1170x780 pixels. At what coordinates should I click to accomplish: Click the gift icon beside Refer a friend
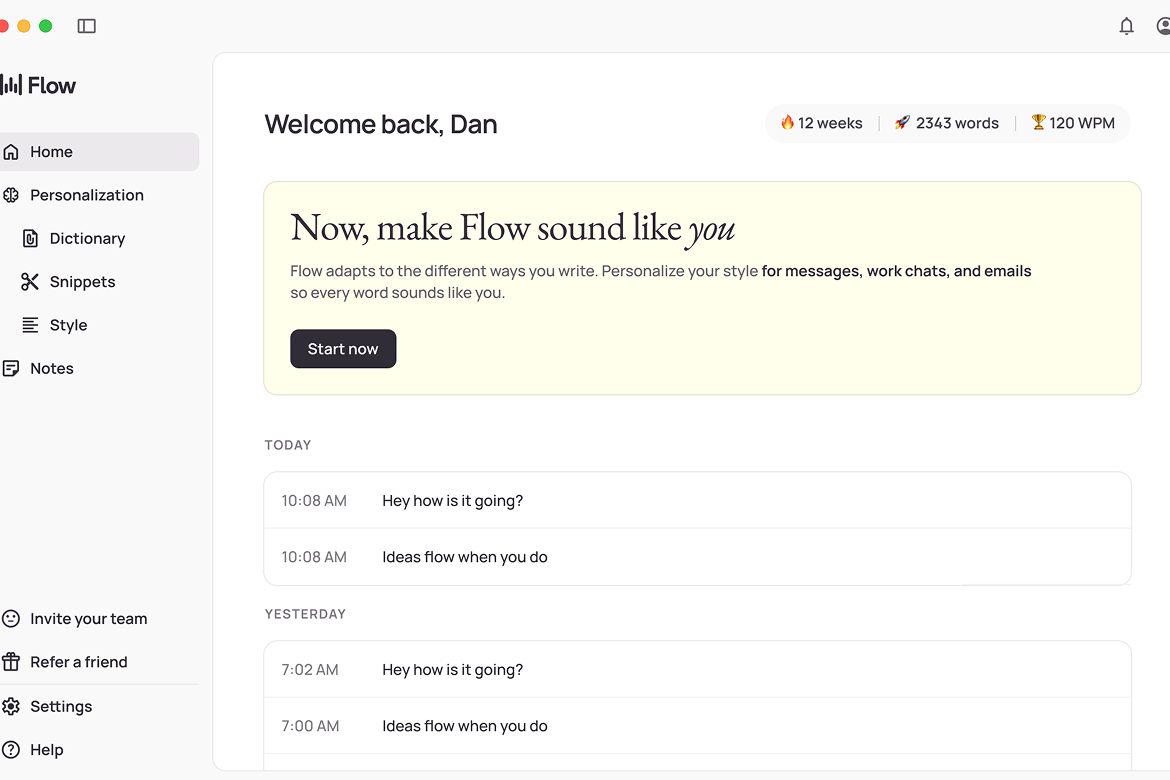tap(13, 661)
